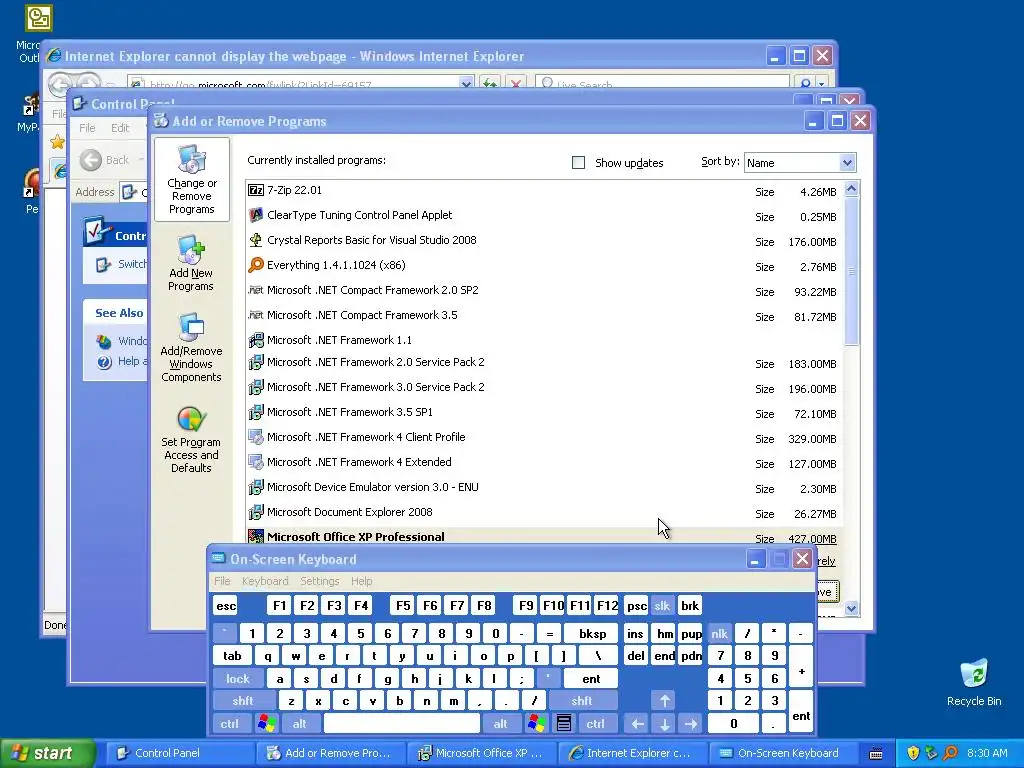Click the F12 key on keyboard
The height and width of the screenshot is (768, 1024).
click(x=607, y=606)
